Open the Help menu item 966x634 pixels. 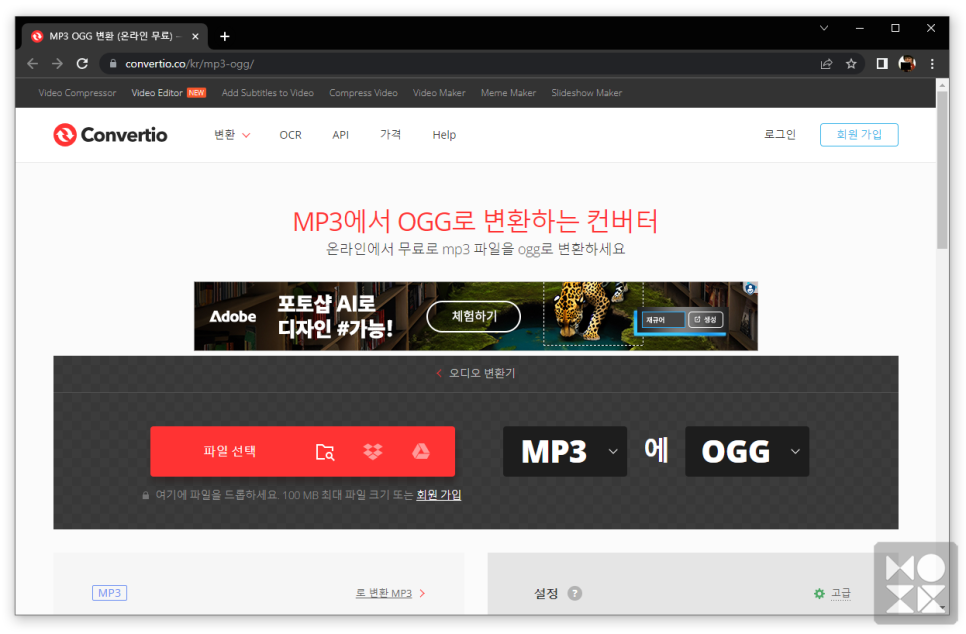click(x=444, y=135)
